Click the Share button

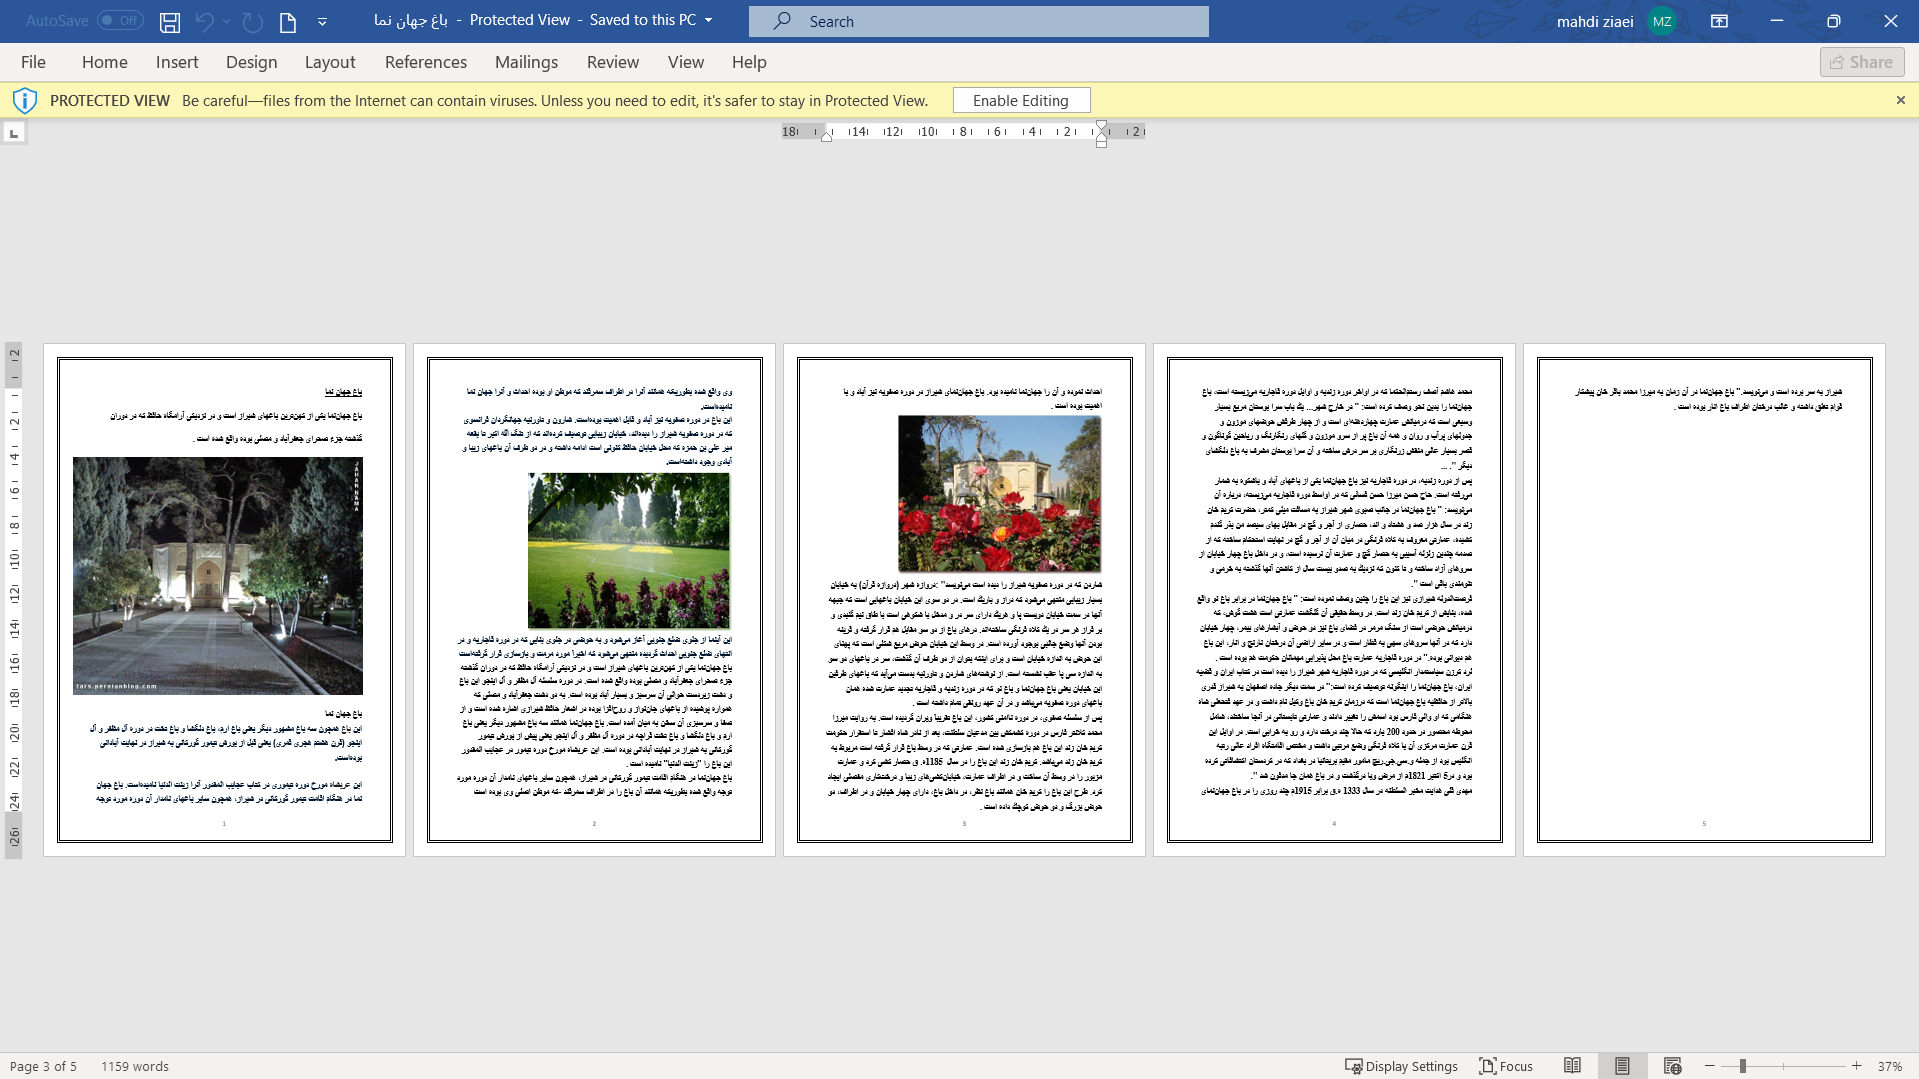coord(1862,62)
